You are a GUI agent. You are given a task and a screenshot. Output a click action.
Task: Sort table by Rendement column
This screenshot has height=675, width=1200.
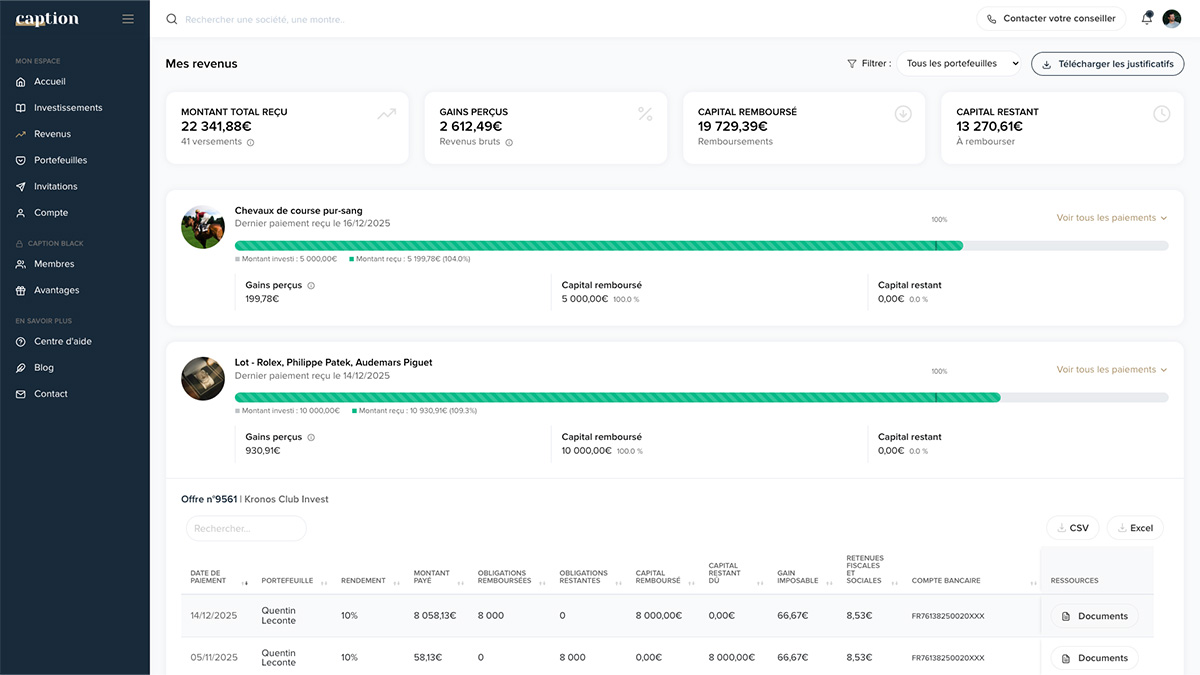pyautogui.click(x=397, y=581)
